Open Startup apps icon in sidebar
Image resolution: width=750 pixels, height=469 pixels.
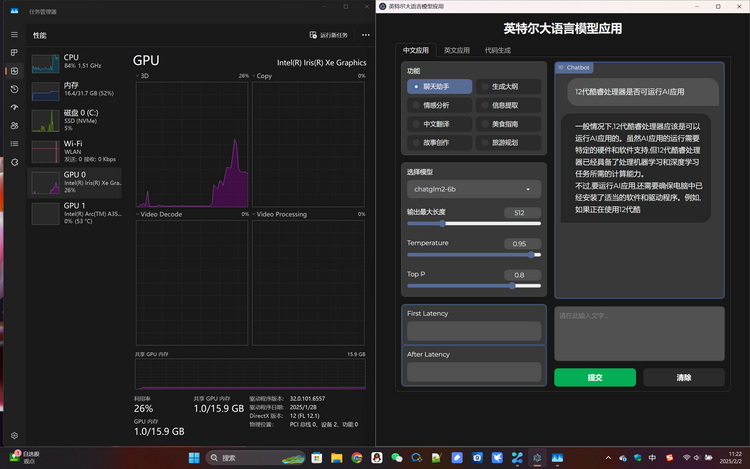(x=14, y=108)
